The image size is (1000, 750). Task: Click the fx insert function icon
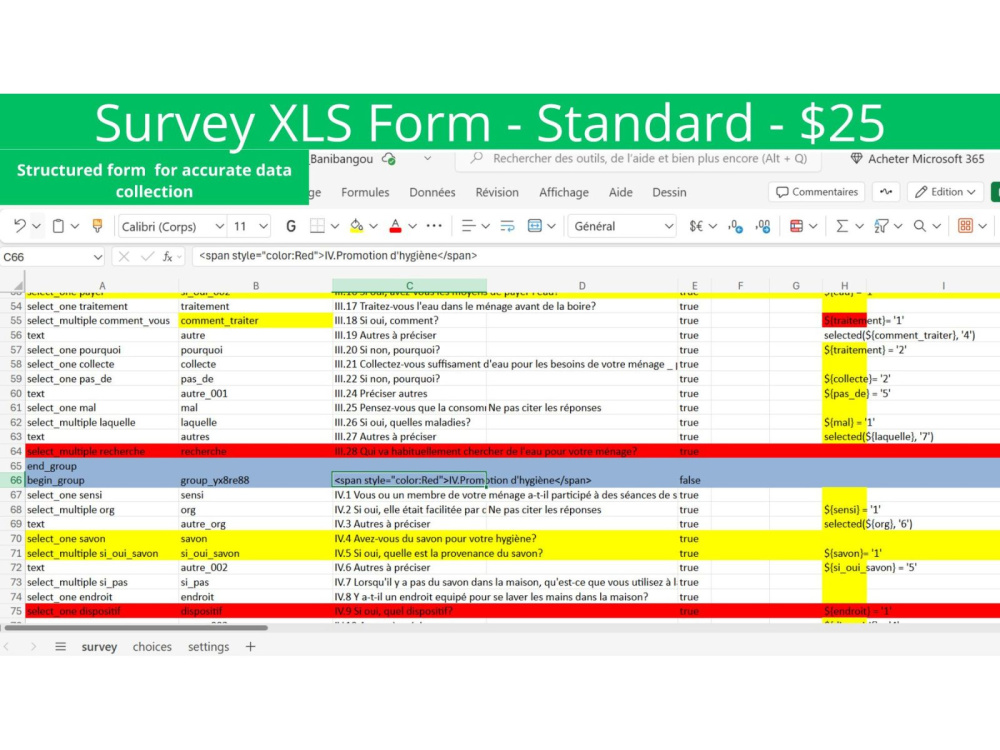(x=168, y=256)
